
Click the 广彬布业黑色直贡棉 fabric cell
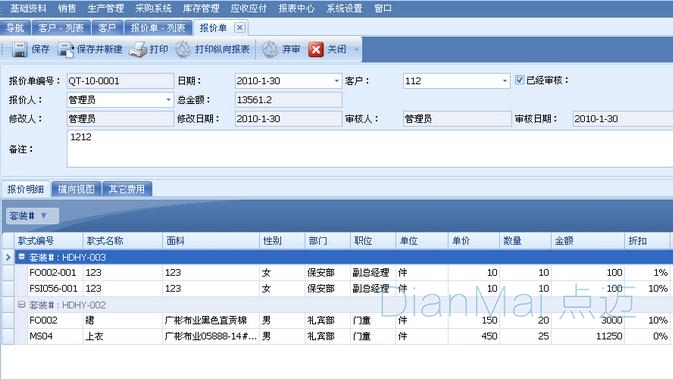point(211,320)
